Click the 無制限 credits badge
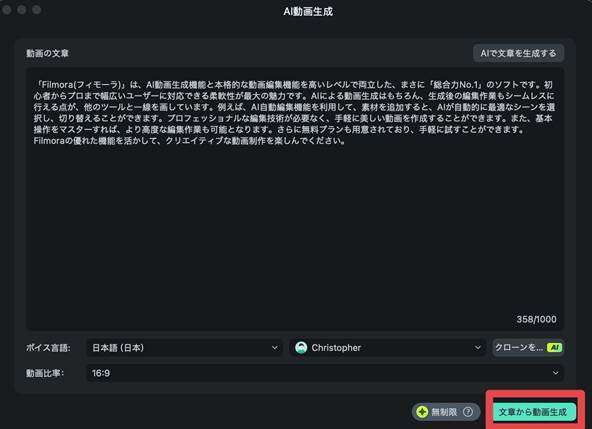 click(x=446, y=412)
